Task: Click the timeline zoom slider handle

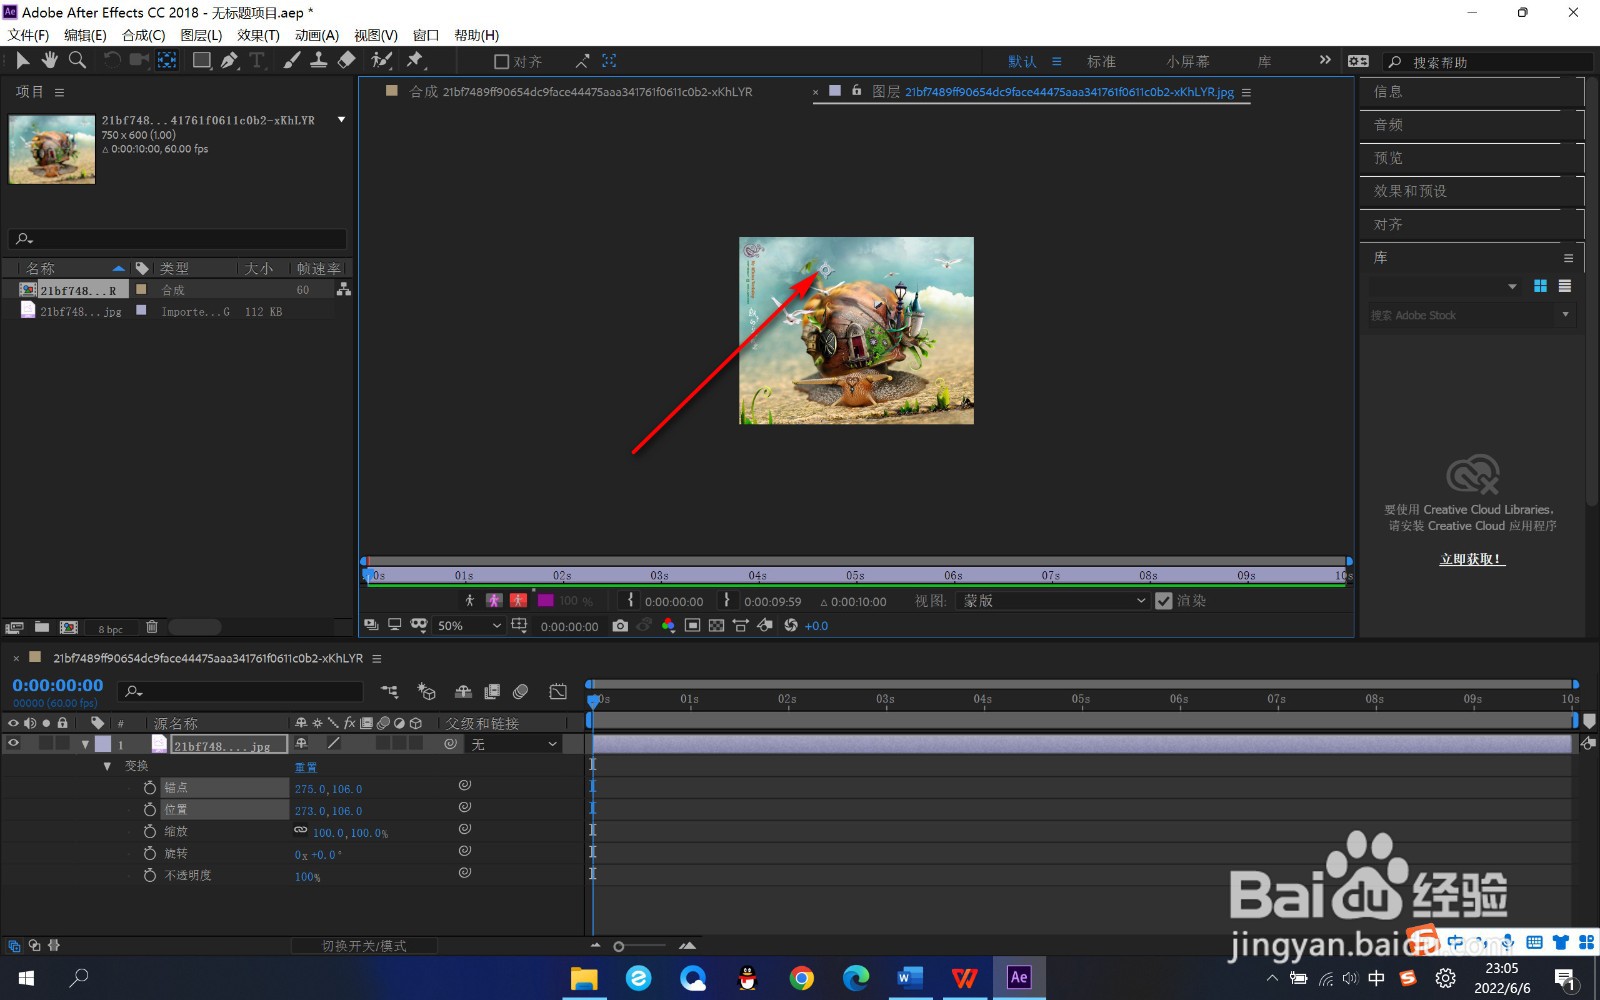Action: pos(619,946)
